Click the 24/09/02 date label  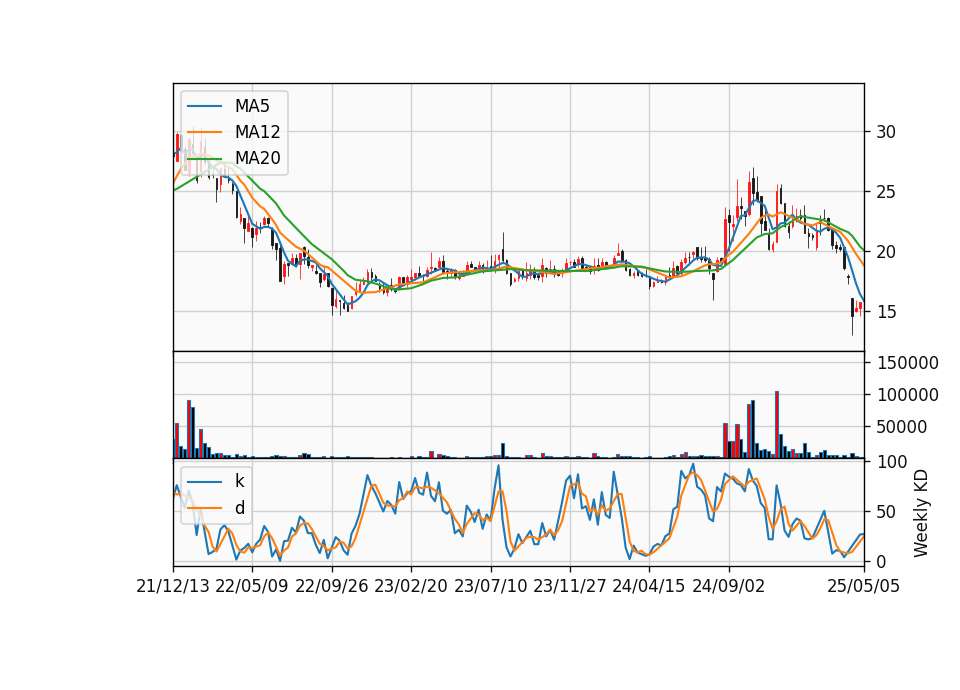(729, 586)
